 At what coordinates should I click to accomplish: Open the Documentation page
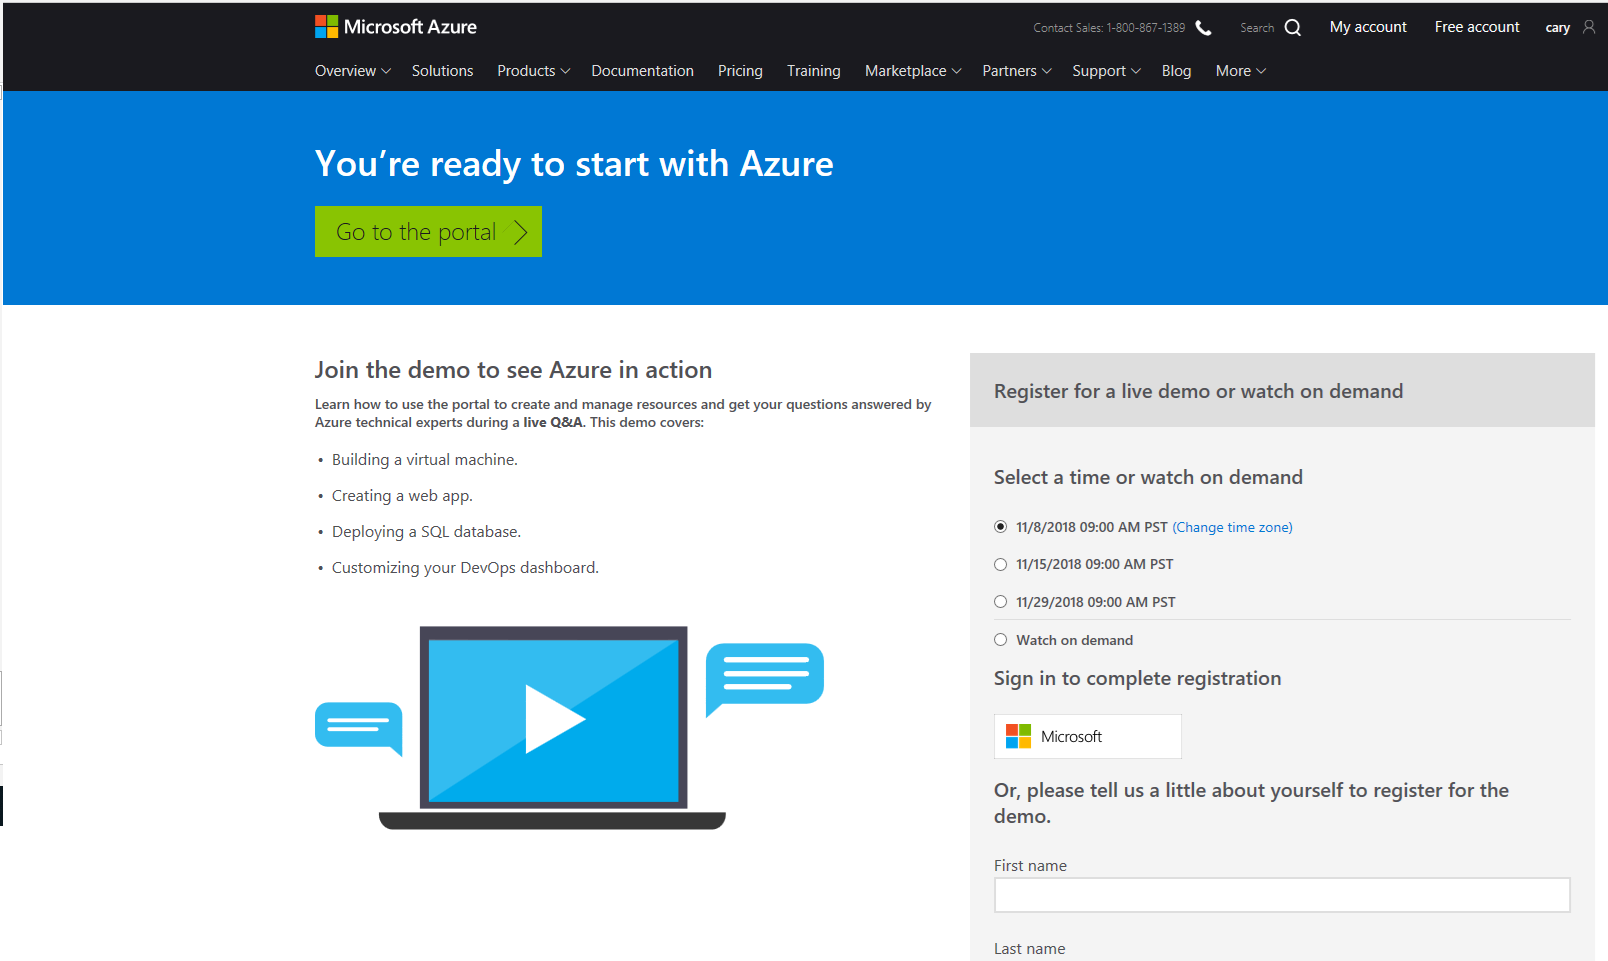(642, 71)
